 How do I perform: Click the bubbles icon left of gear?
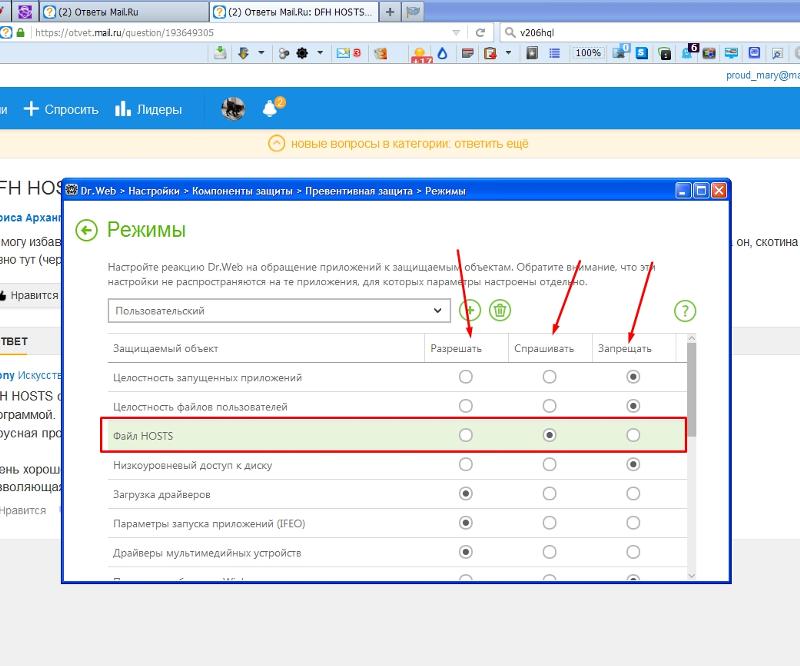(284, 53)
